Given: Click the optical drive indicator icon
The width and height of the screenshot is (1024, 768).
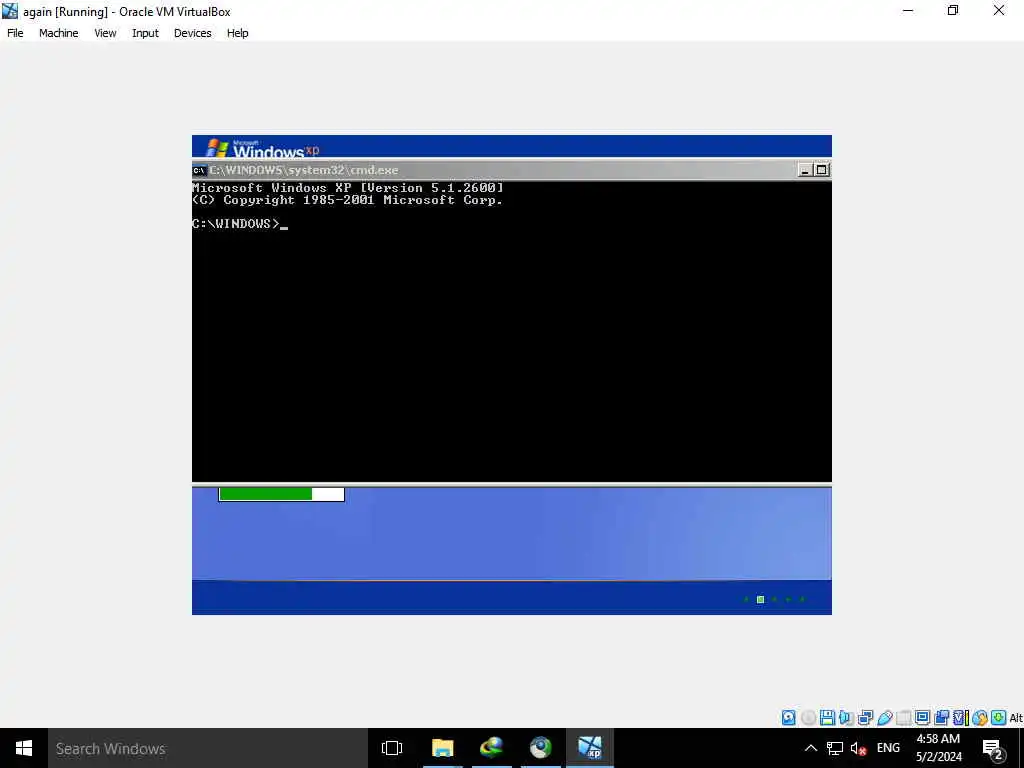Looking at the screenshot, I should click(x=808, y=718).
